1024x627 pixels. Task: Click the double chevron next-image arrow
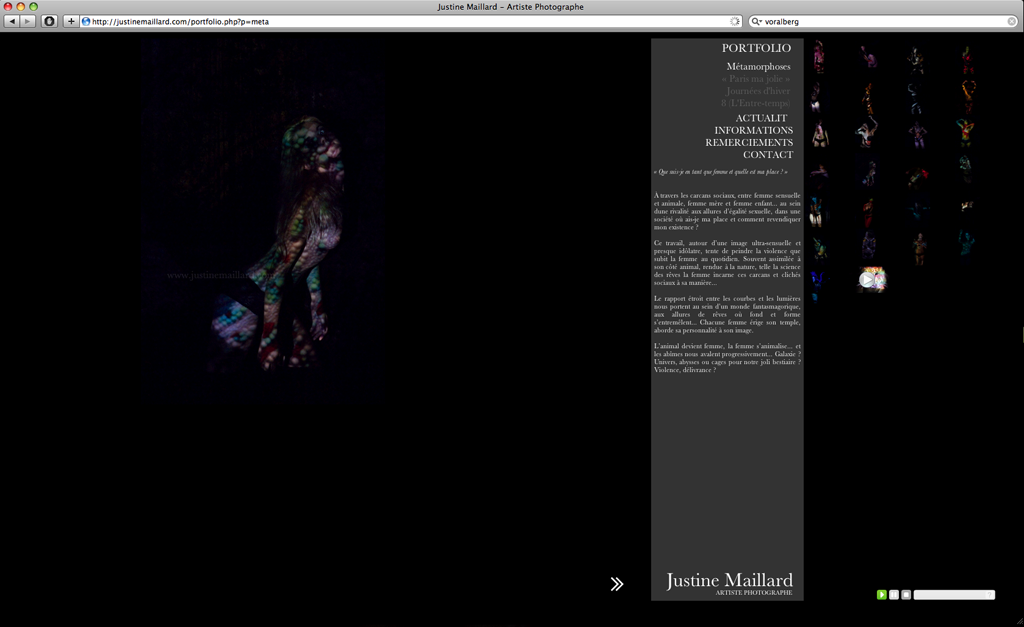pos(617,584)
